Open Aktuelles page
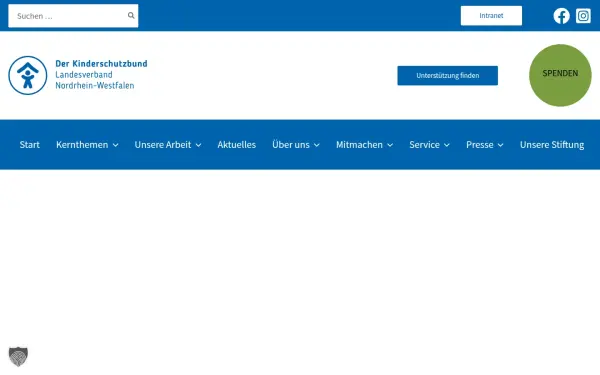This screenshot has height=375, width=600. tap(236, 145)
